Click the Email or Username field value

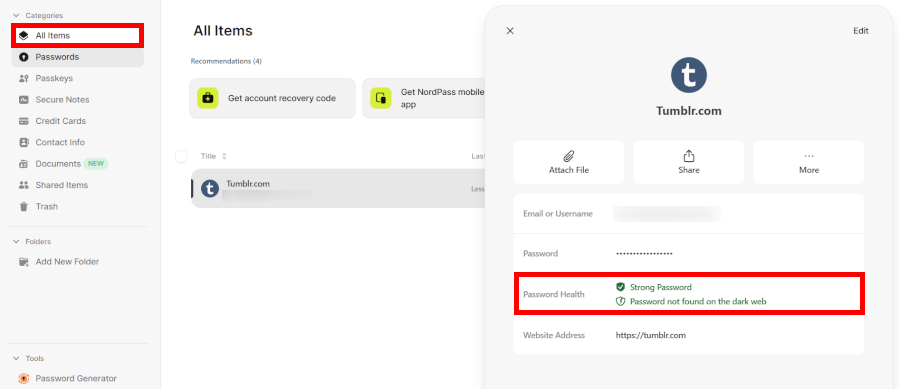coord(667,213)
